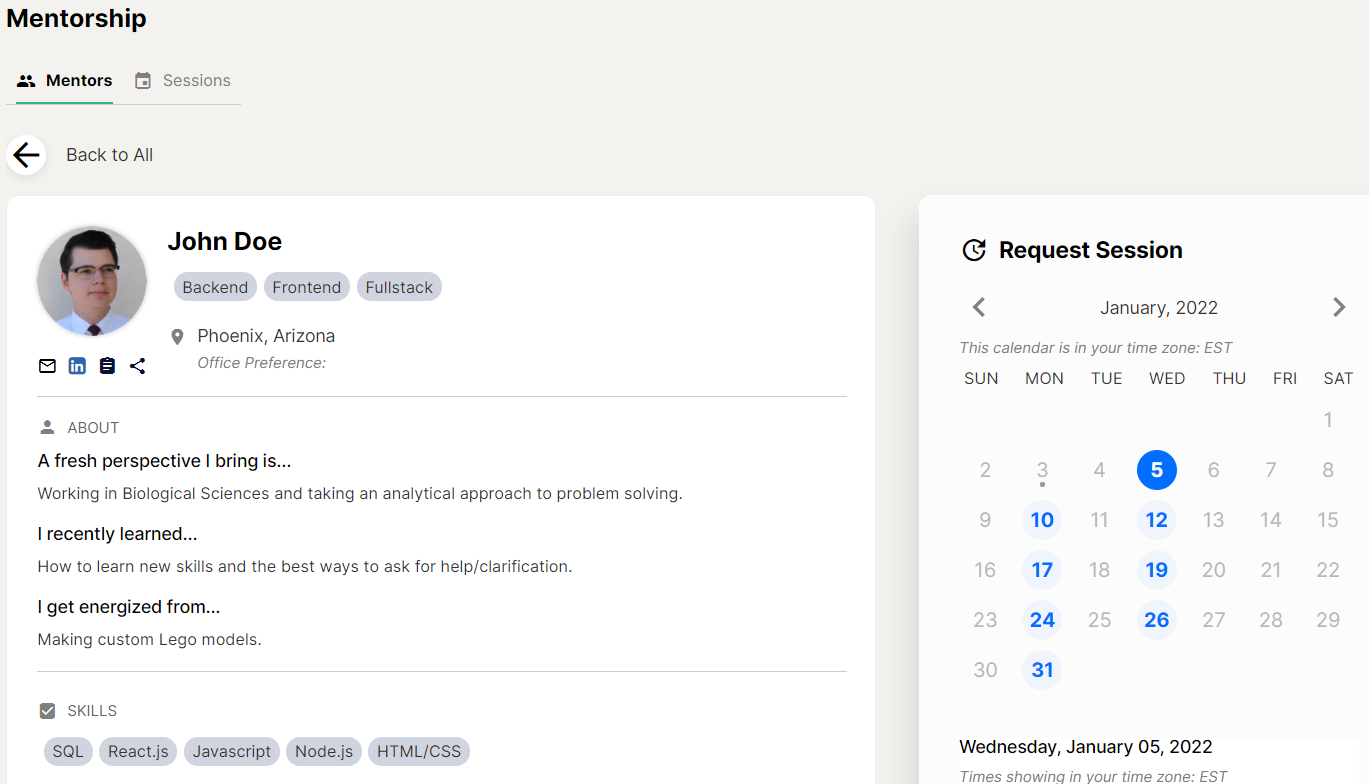Click the Mentorship page title
This screenshot has height=784, width=1369.
76,18
